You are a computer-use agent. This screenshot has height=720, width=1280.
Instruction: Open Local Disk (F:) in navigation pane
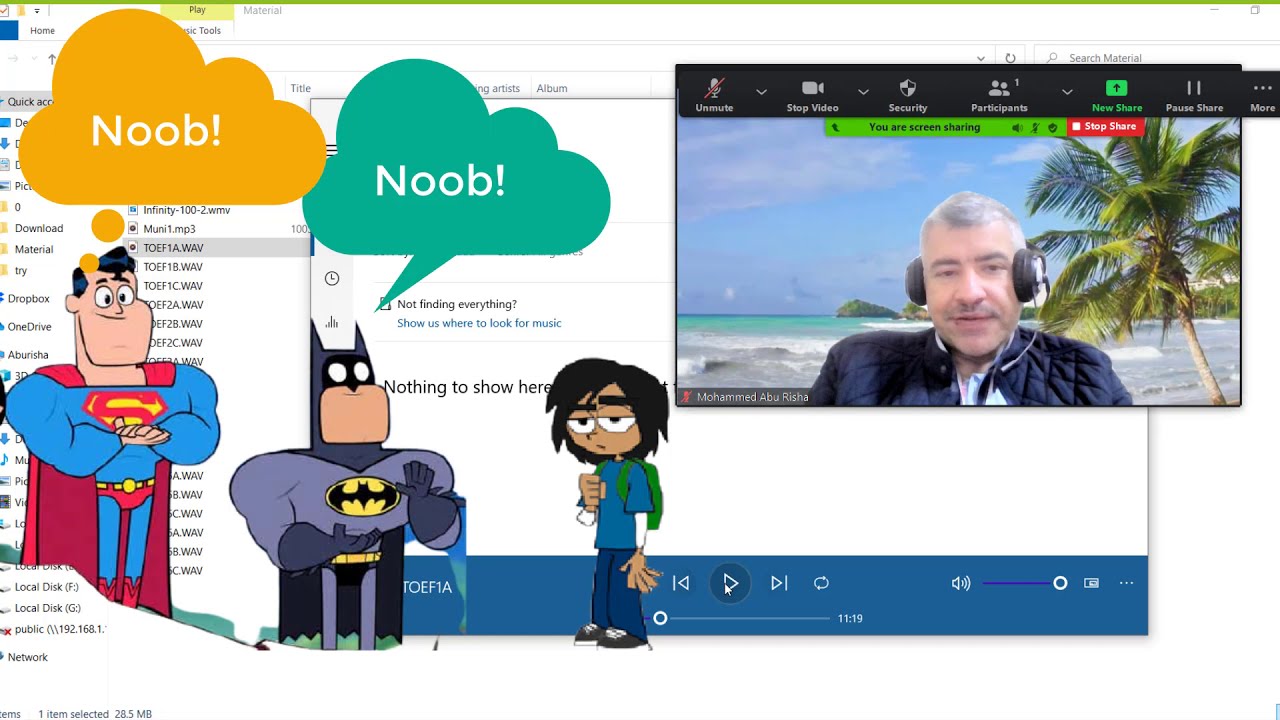tap(46, 587)
